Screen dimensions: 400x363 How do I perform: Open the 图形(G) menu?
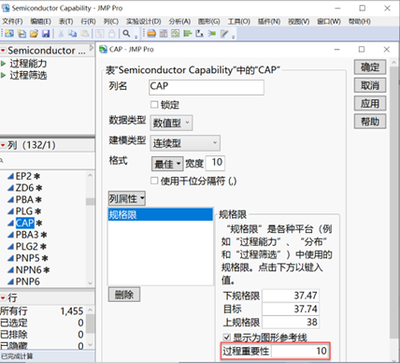pos(209,21)
